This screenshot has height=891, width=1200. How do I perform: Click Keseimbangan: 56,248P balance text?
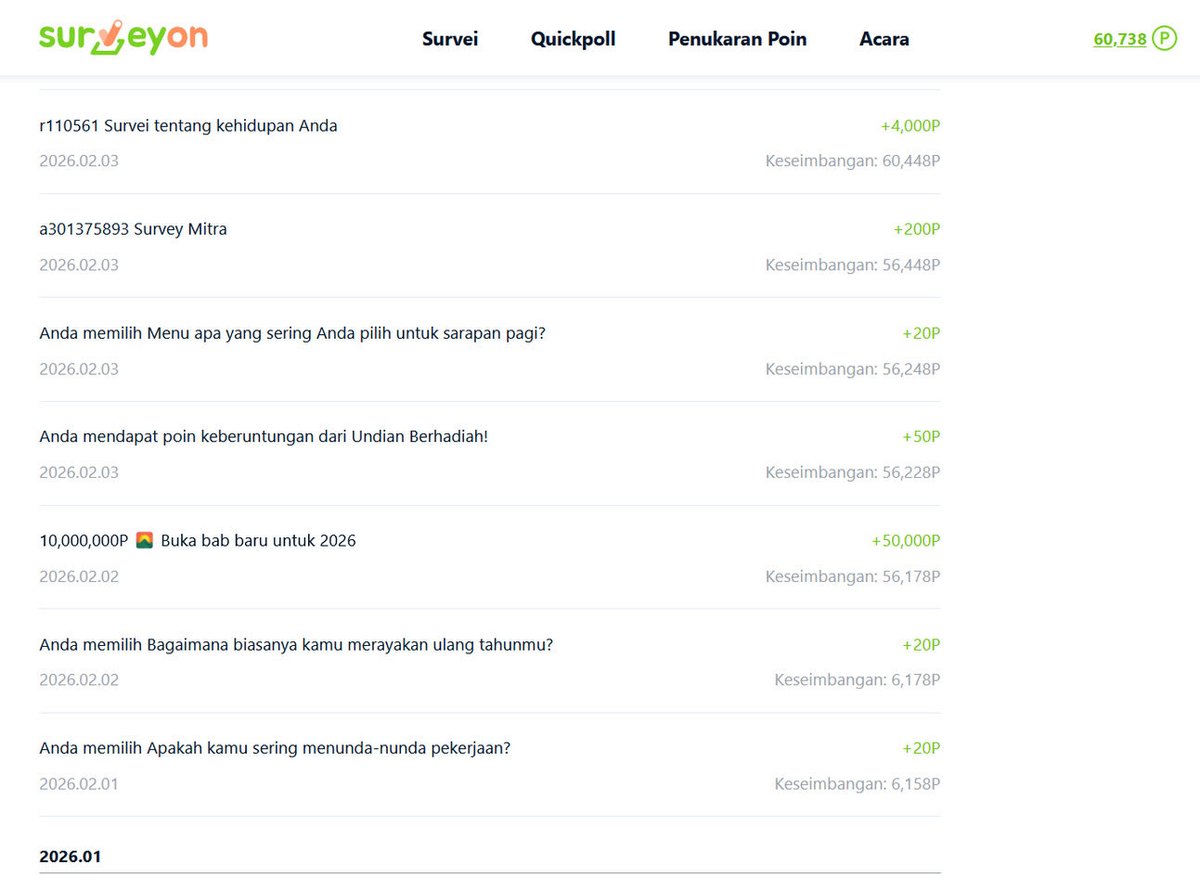(853, 369)
